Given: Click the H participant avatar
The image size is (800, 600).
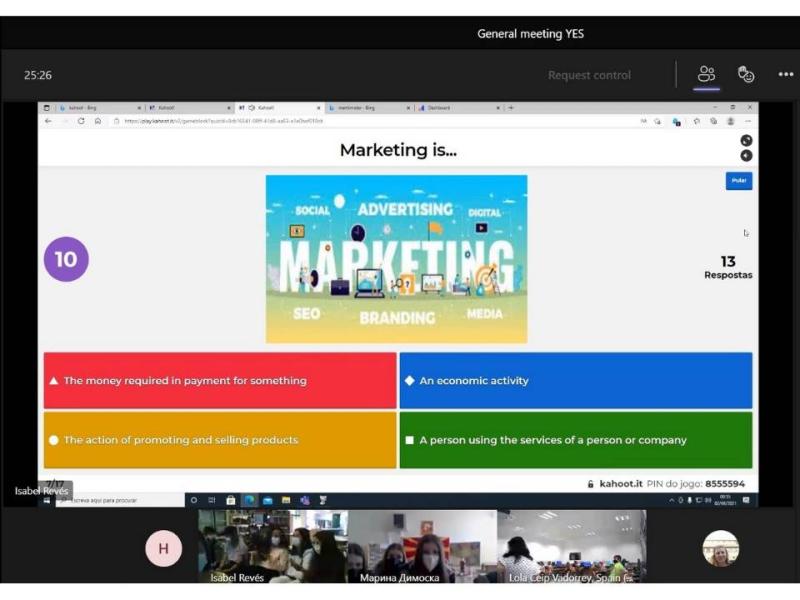Looking at the screenshot, I should coord(163,548).
